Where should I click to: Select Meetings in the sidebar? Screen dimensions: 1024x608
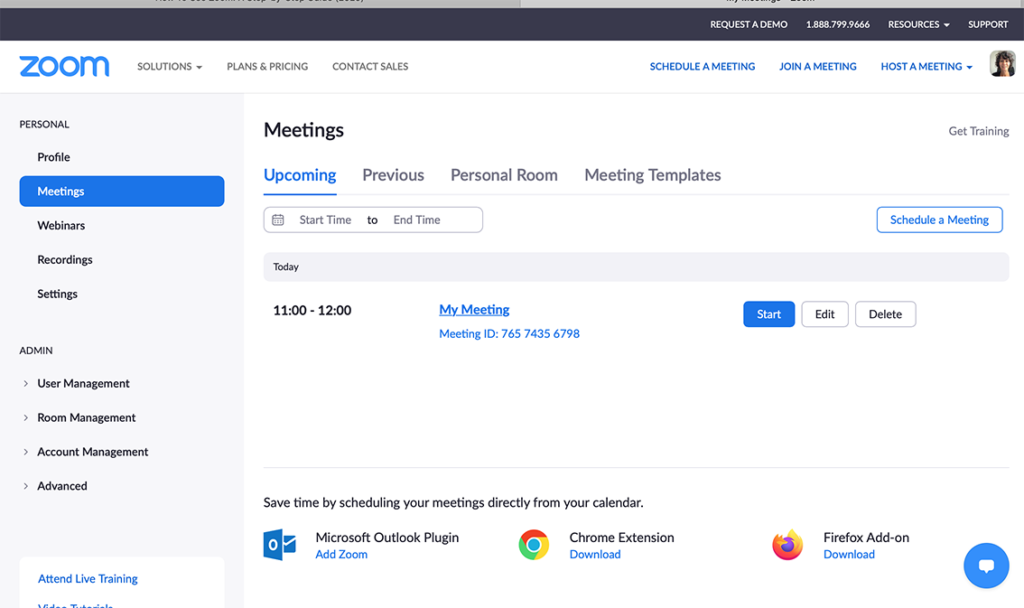pos(121,191)
